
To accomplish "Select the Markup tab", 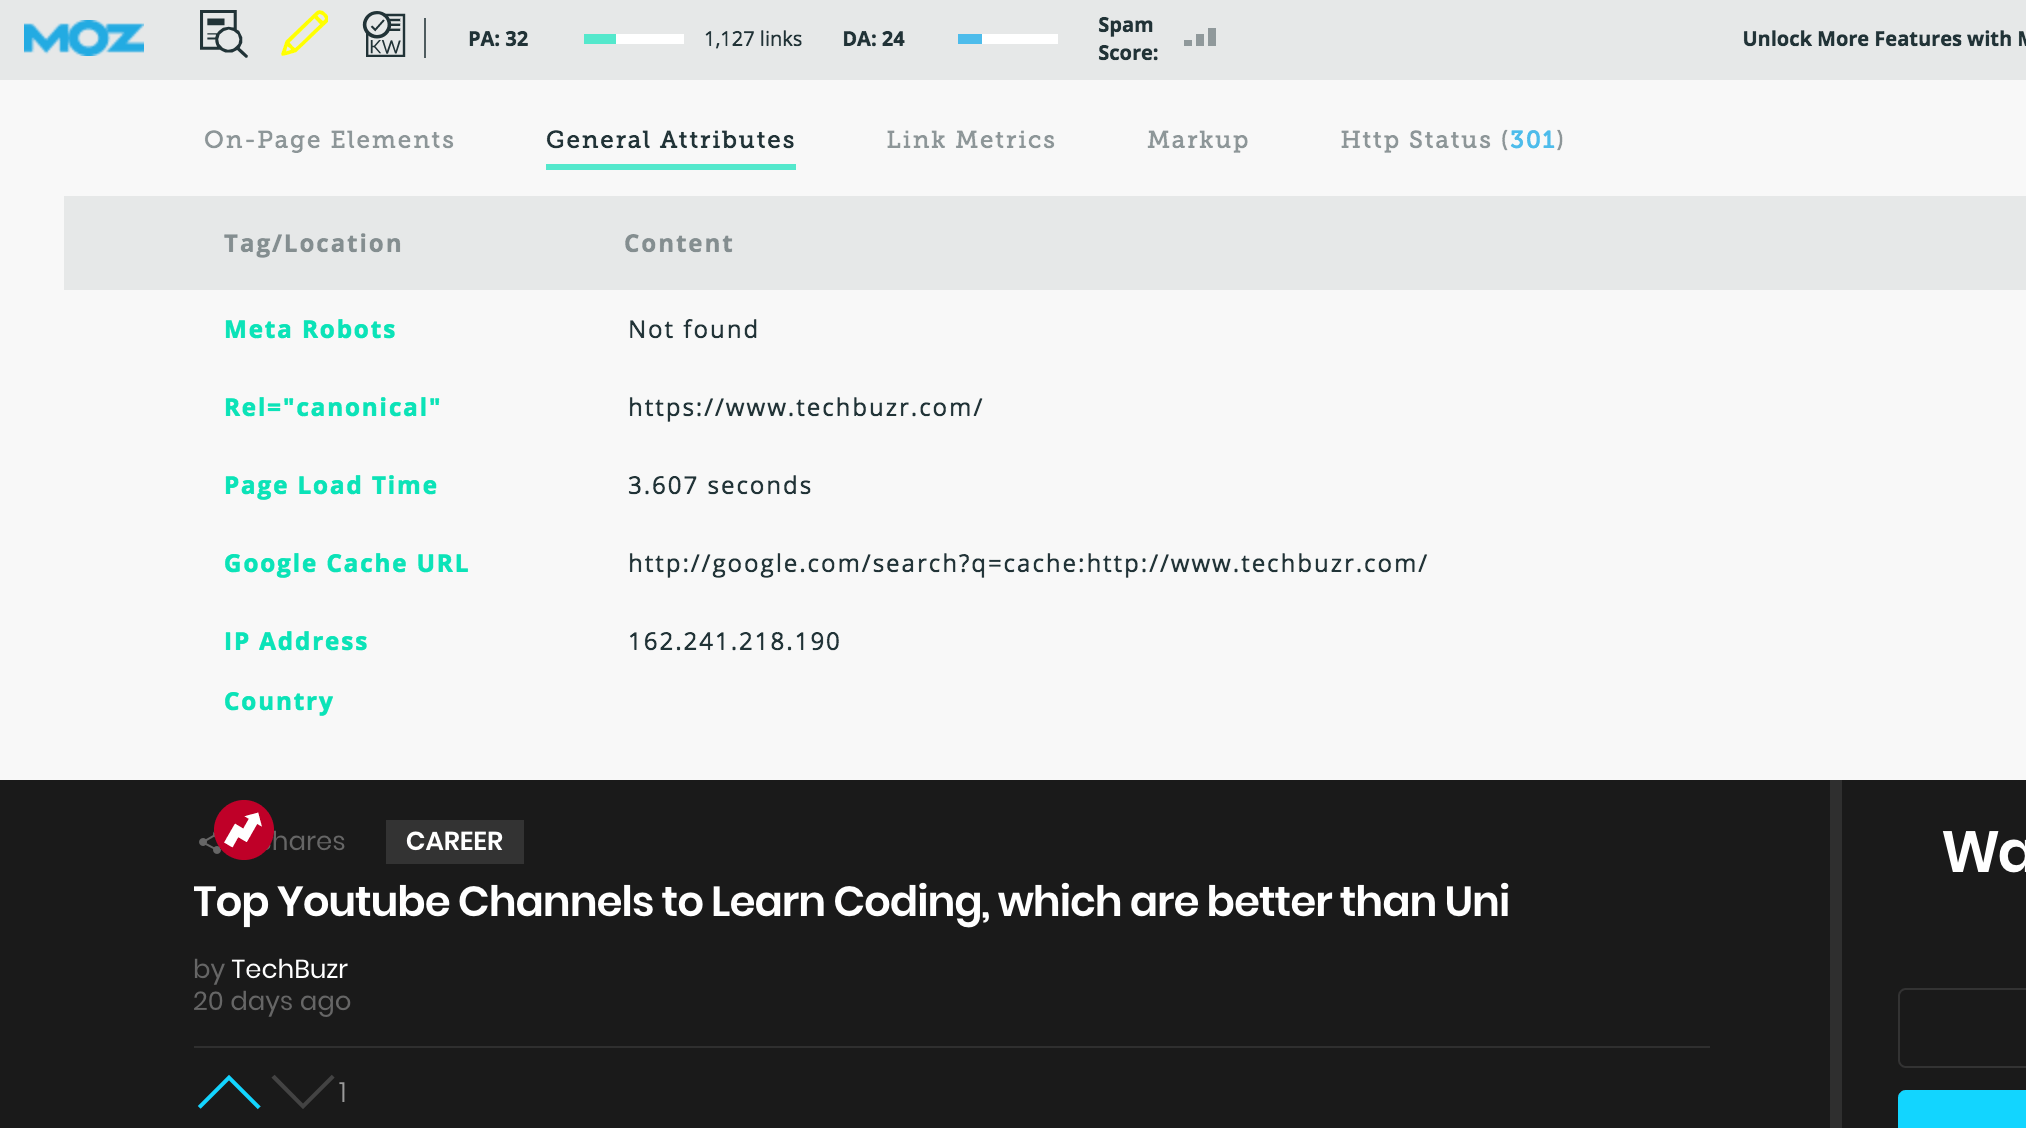I will pos(1197,140).
